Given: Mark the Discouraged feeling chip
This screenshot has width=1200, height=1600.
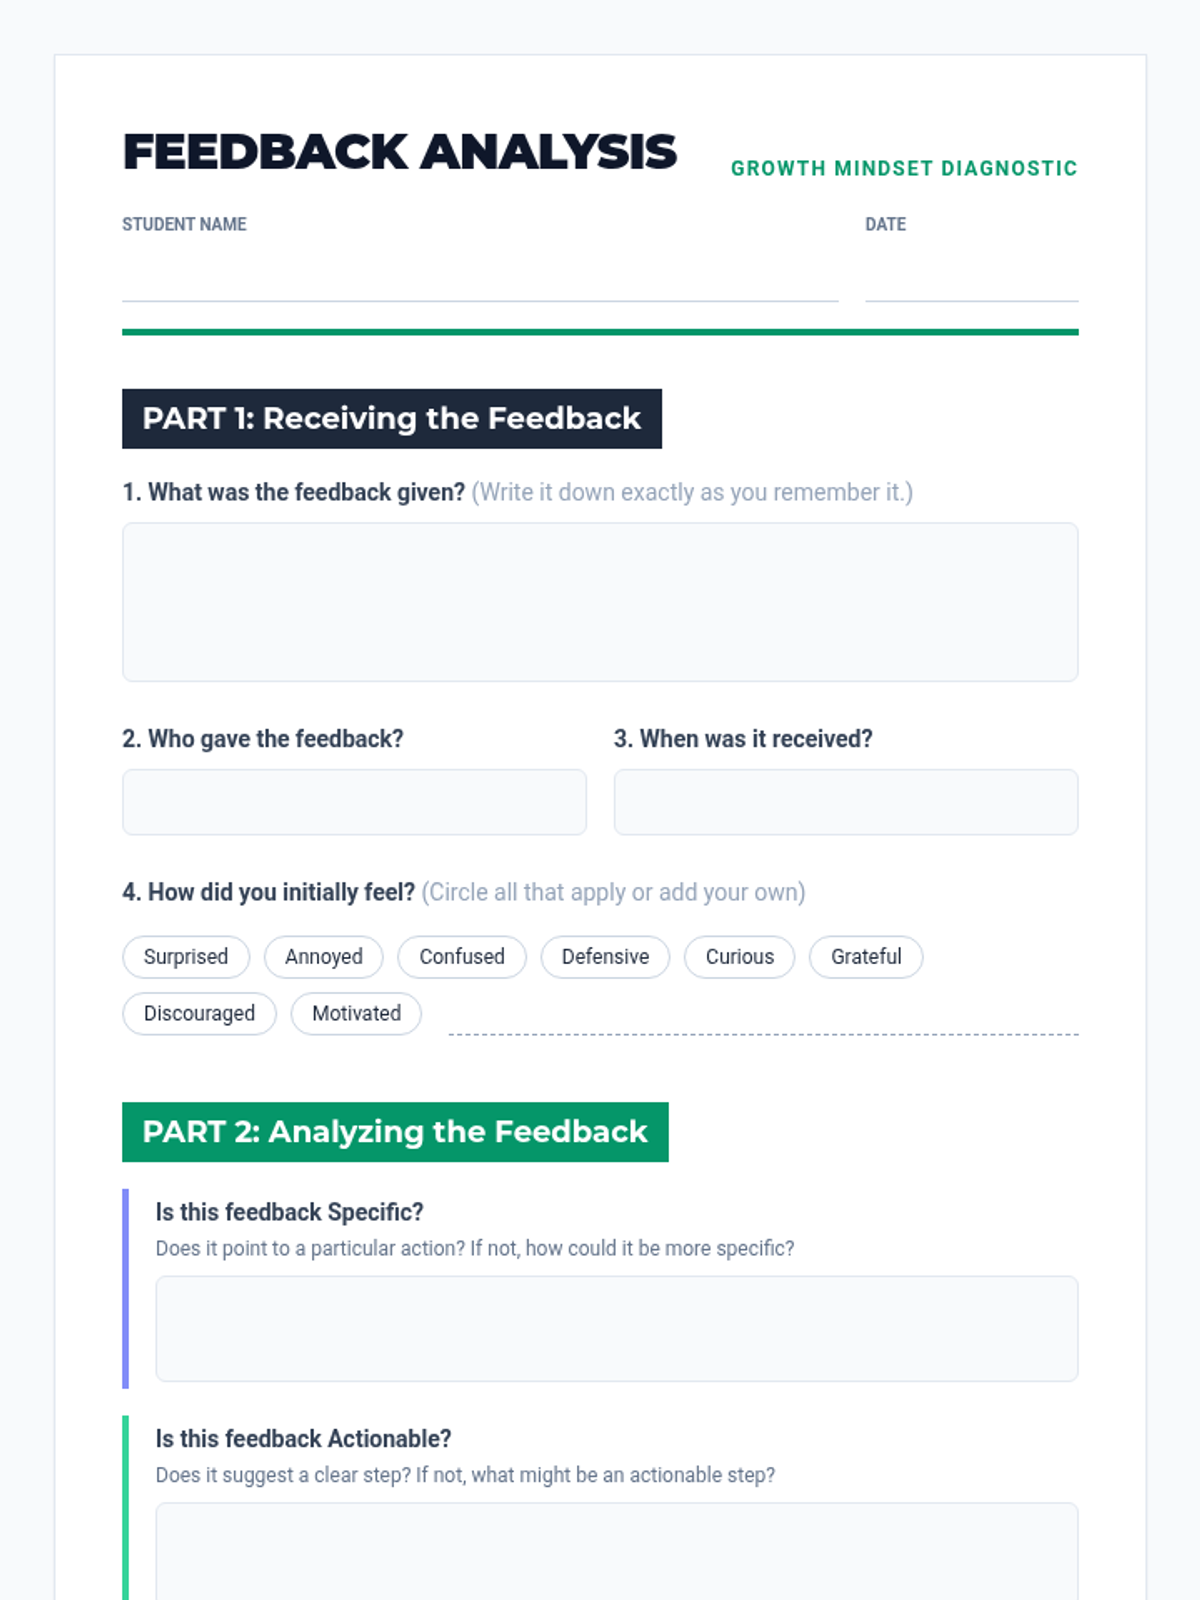Looking at the screenshot, I should 199,1014.
